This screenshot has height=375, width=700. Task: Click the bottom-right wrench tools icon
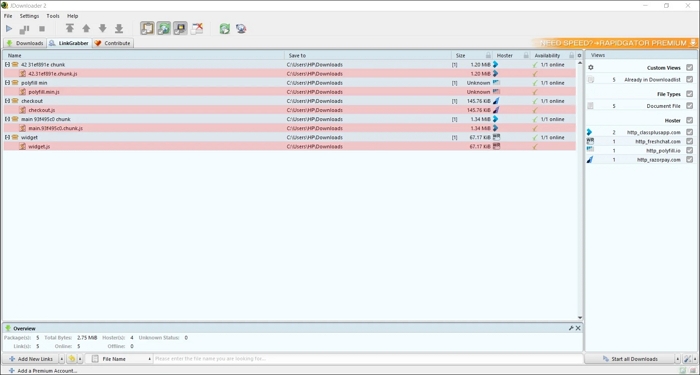[688, 359]
